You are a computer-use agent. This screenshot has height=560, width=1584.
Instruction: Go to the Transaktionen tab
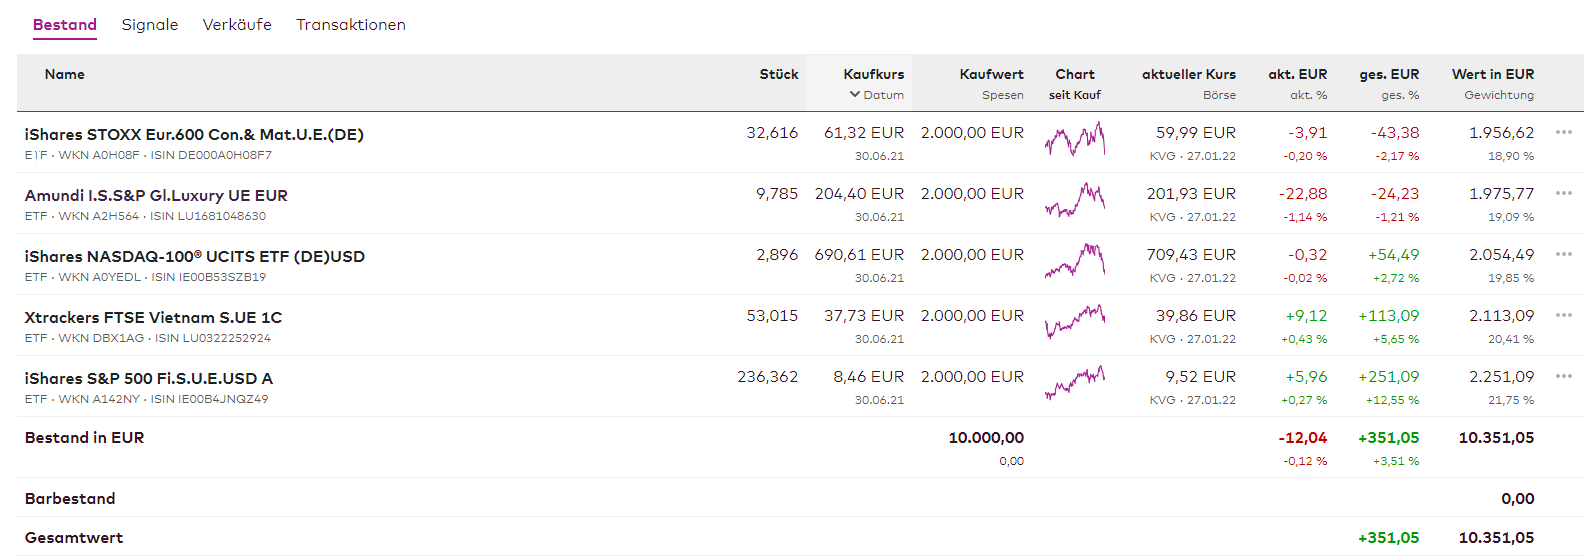coord(351,25)
